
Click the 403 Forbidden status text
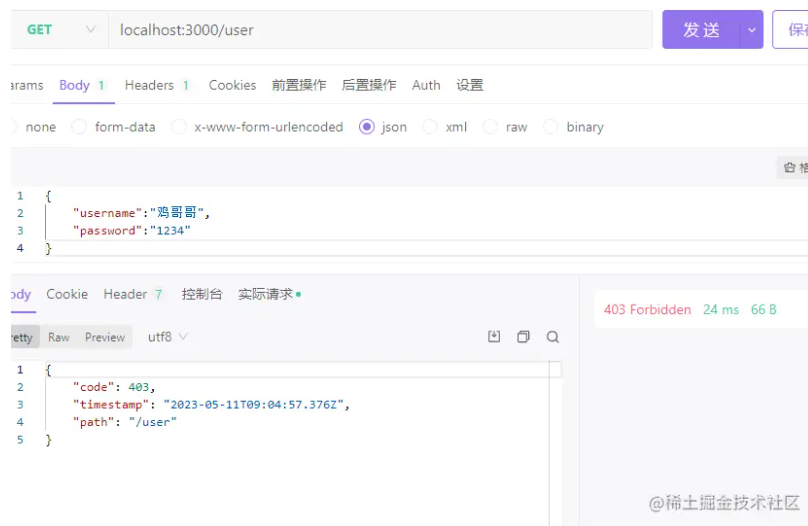click(x=647, y=310)
